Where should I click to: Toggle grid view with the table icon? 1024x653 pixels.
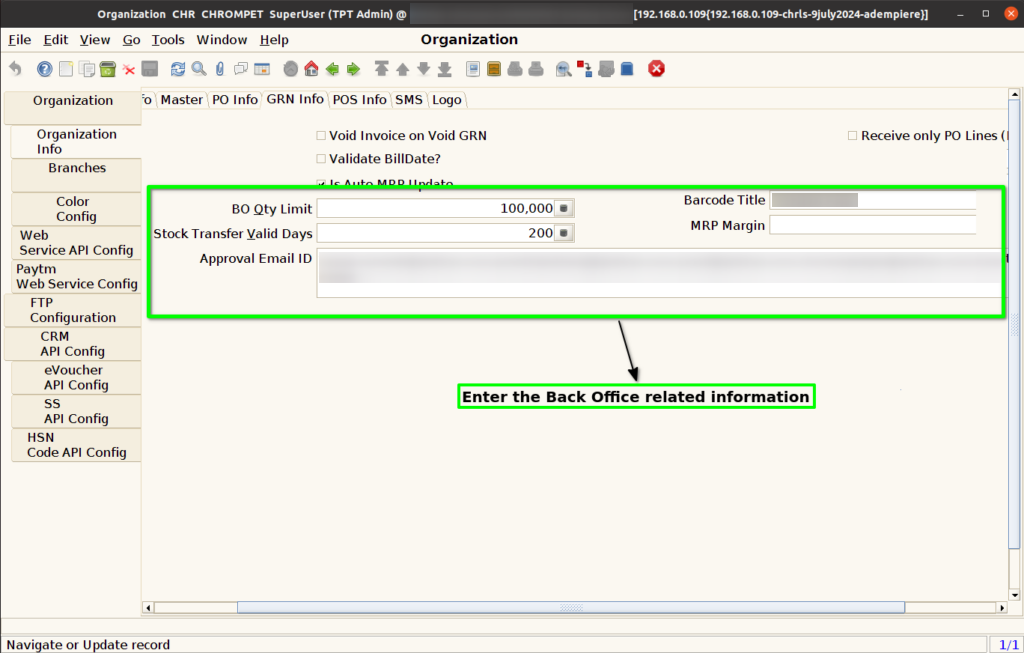point(262,69)
